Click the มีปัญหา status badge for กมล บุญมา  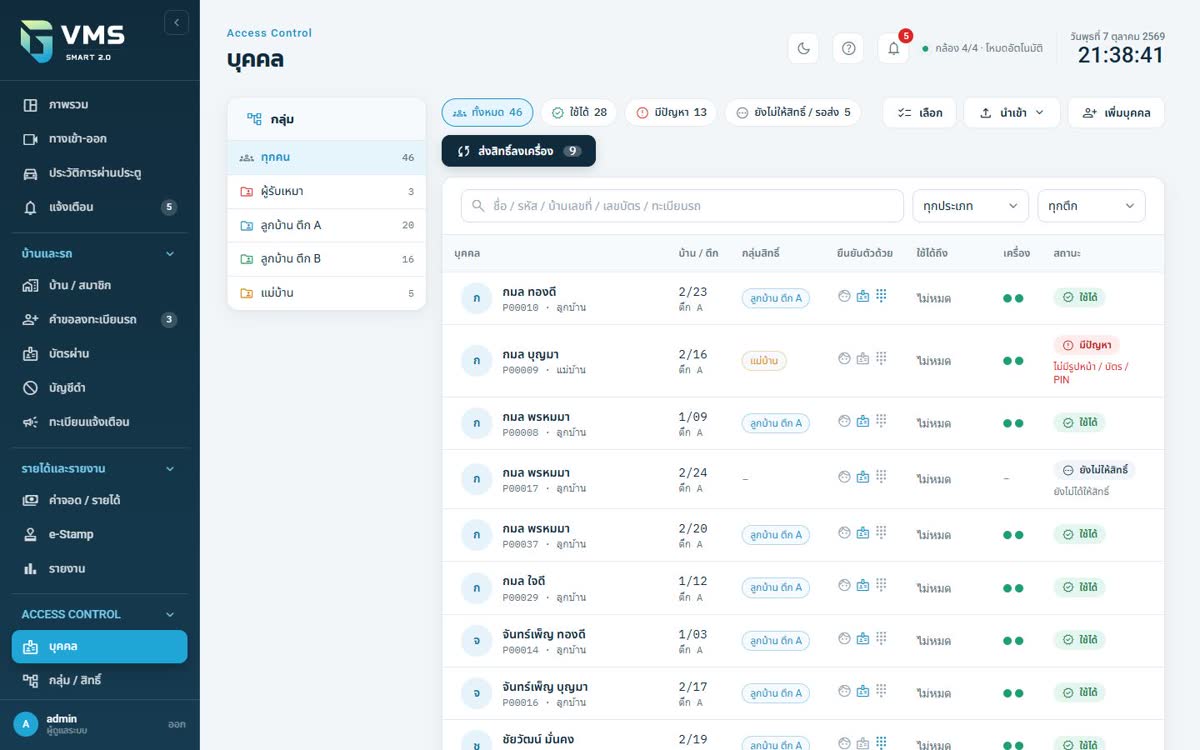[x=1086, y=345]
